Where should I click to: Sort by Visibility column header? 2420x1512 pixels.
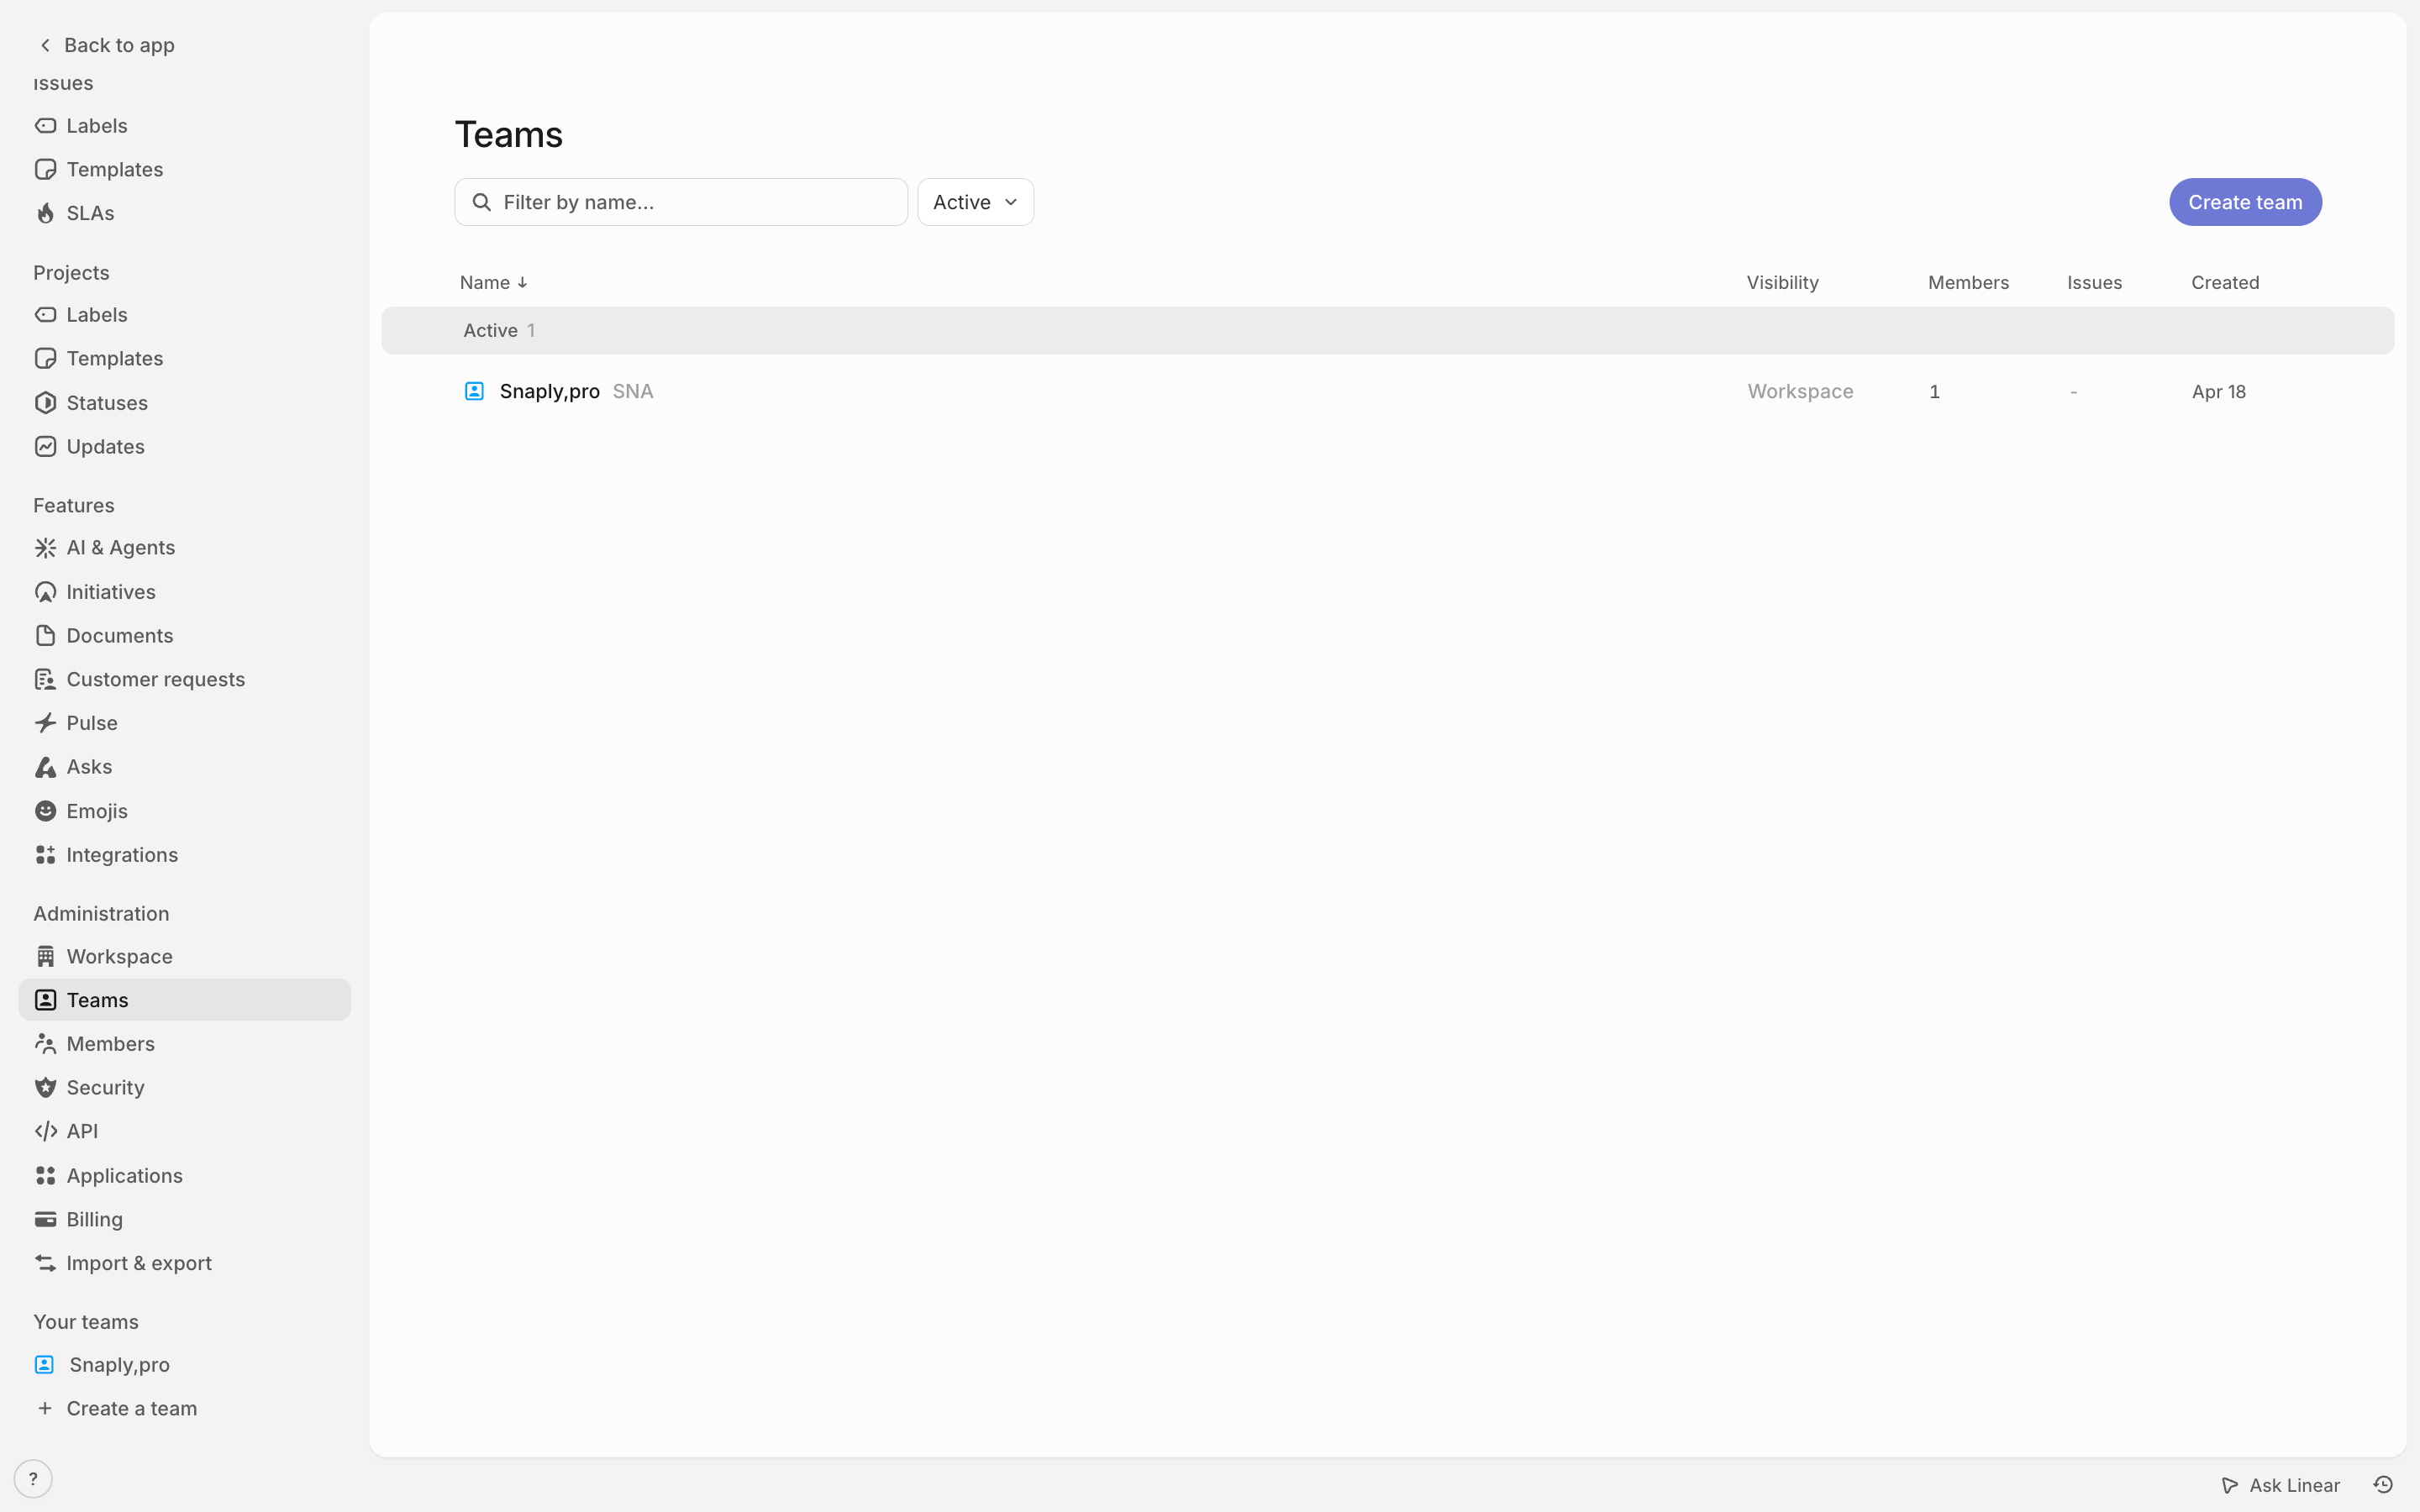1782,283
